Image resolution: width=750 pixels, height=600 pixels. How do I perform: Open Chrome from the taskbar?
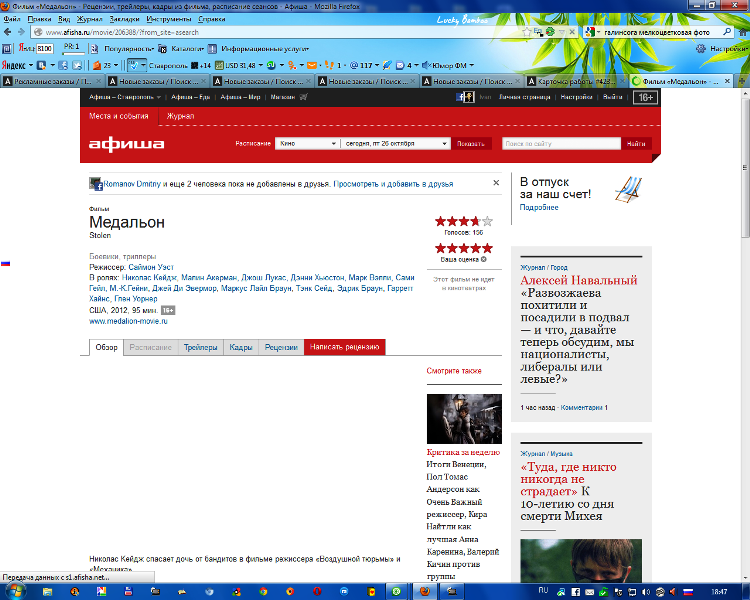pyautogui.click(x=263, y=592)
